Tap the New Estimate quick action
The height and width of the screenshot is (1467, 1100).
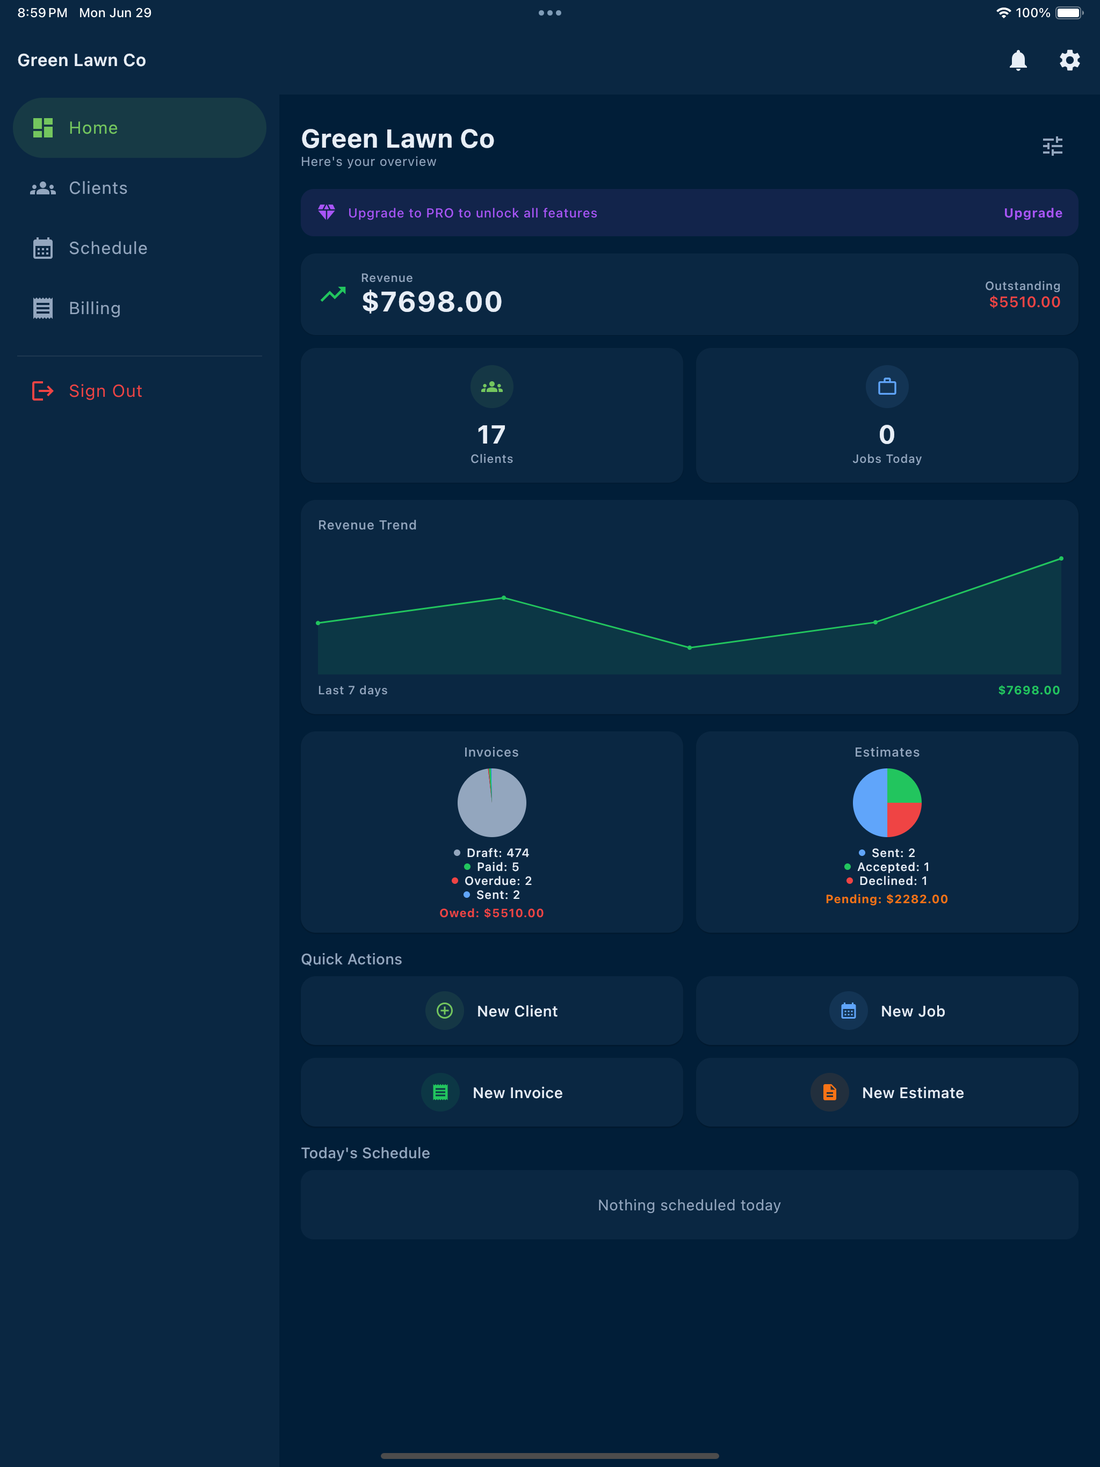887,1093
